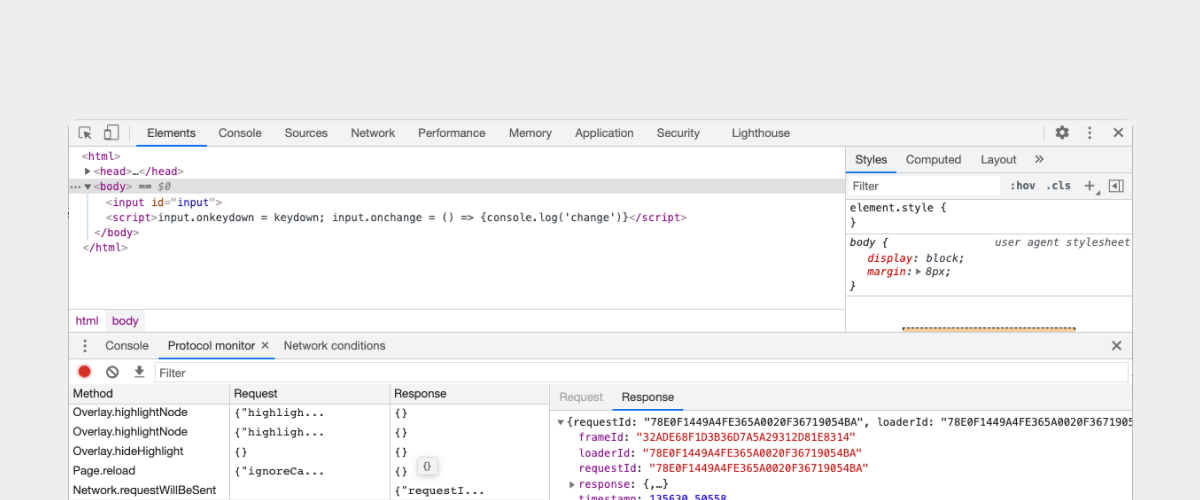Toggle the :hov element state button
1200x500 pixels.
click(x=1022, y=186)
